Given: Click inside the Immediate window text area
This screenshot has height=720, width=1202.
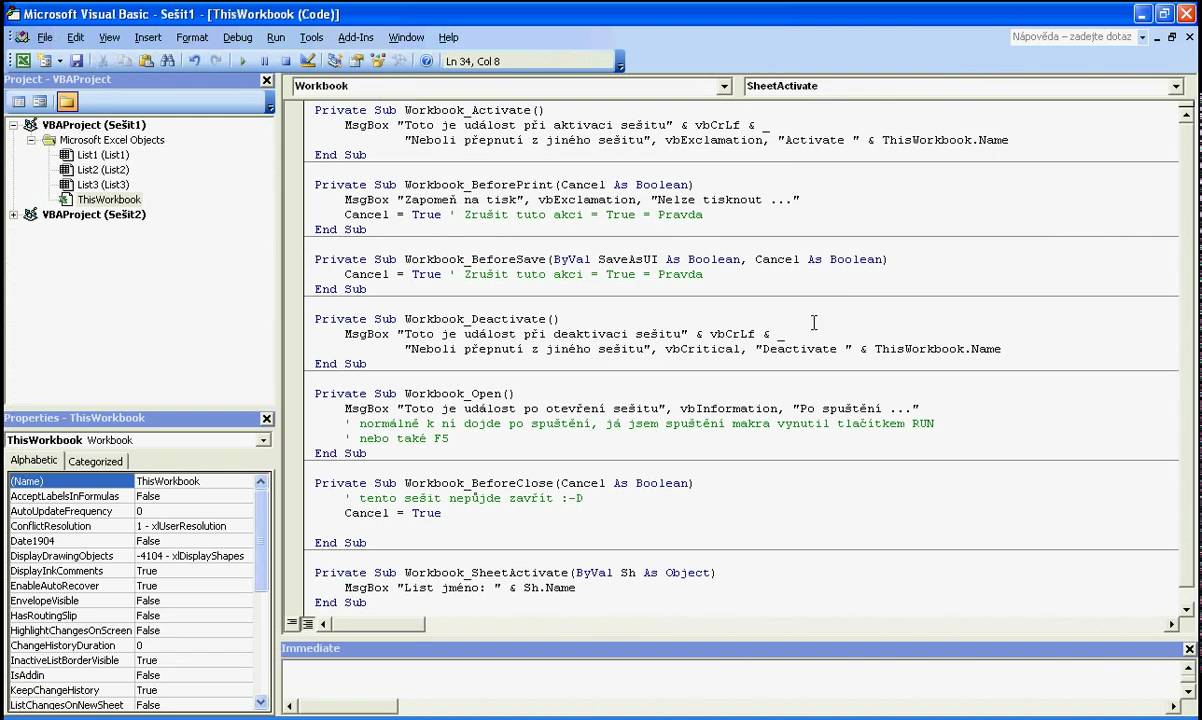Looking at the screenshot, I should [x=730, y=677].
